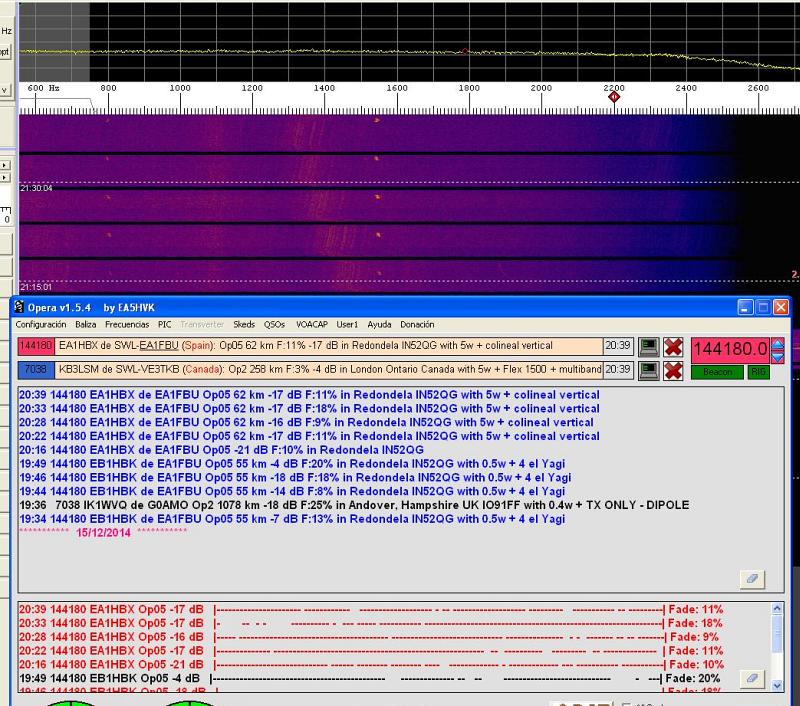Decrease frequency with down arrow stepper
This screenshot has height=706, width=800.
click(x=778, y=355)
